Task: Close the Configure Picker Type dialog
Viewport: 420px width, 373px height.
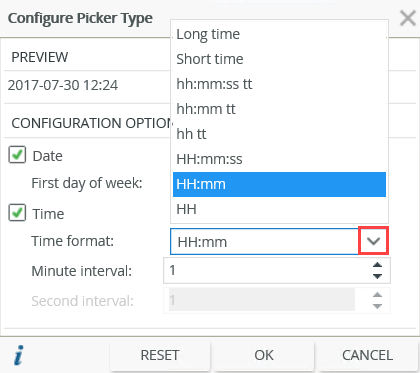Action: coord(408,18)
